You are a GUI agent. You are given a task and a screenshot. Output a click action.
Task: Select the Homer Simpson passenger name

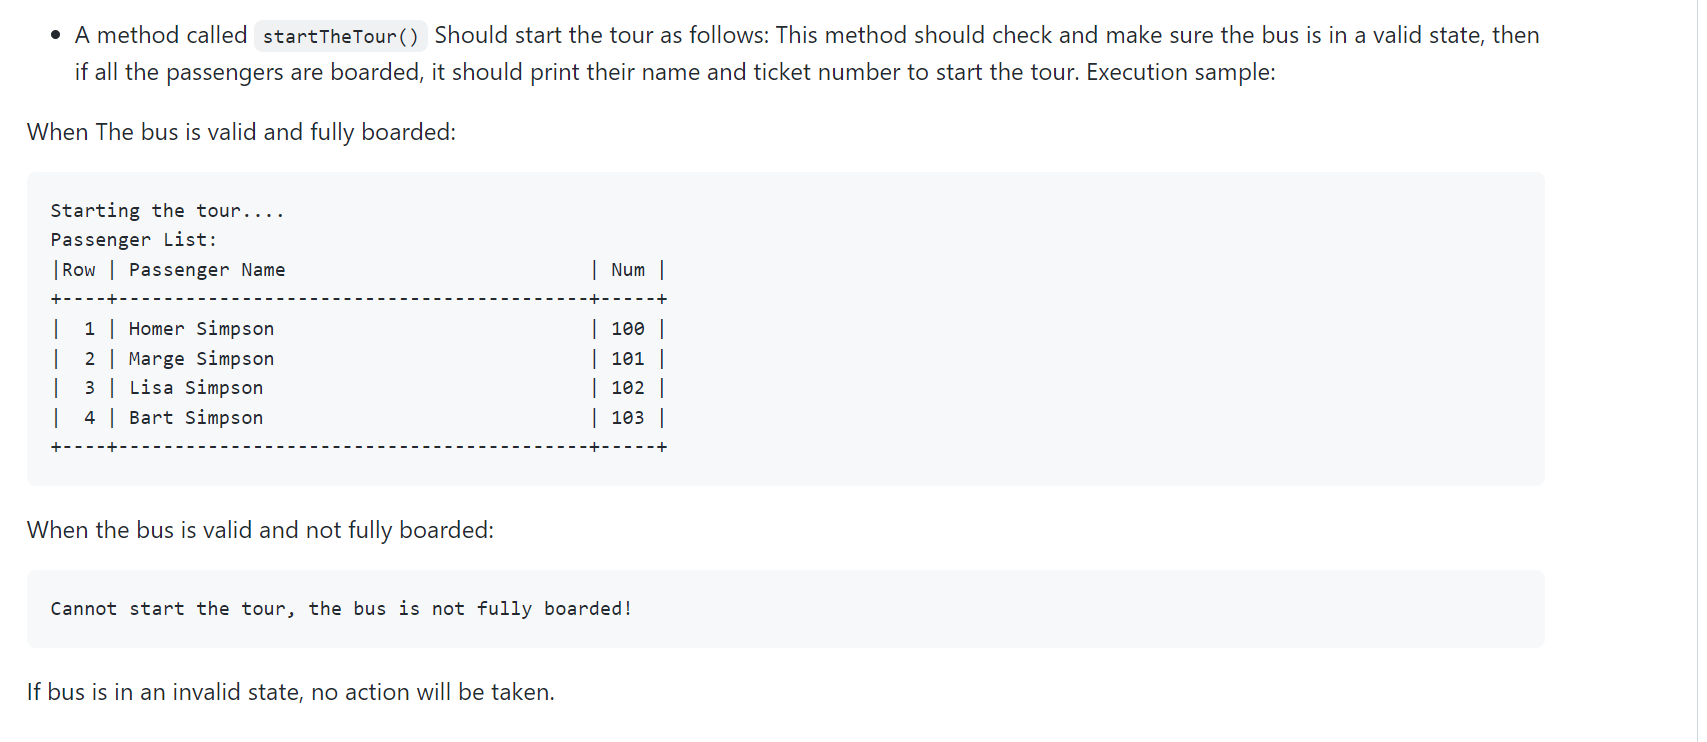pos(201,329)
